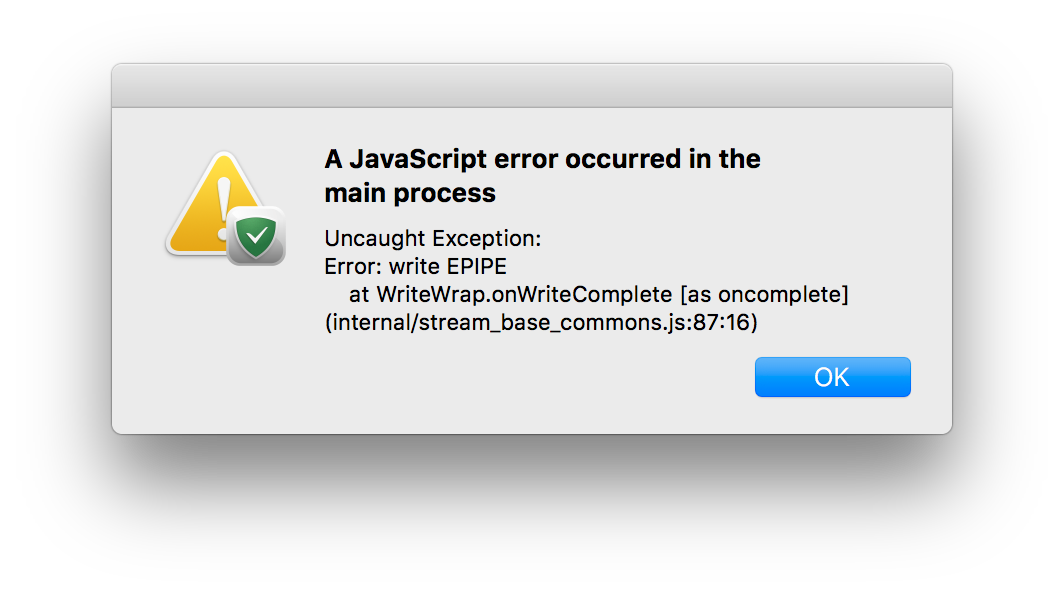Viewport: 1064px width, 594px height.
Task: Dismiss the error by clicking OK
Action: pos(832,377)
